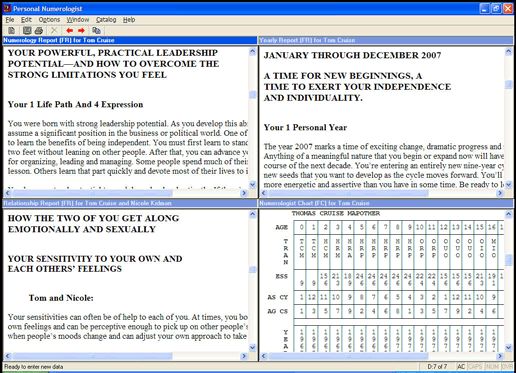Click the red right arrow toolbar icon
The width and height of the screenshot is (516, 373).
point(81,31)
